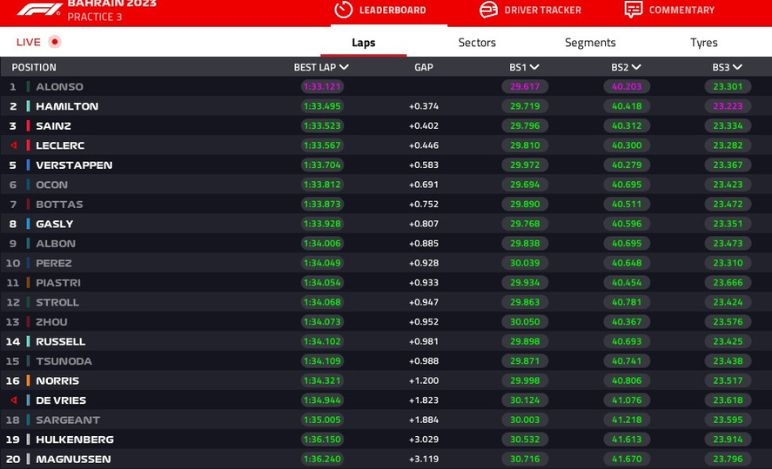Click the red arrow beside Leclerc
Image resolution: width=772 pixels, height=469 pixels.
(x=13, y=145)
